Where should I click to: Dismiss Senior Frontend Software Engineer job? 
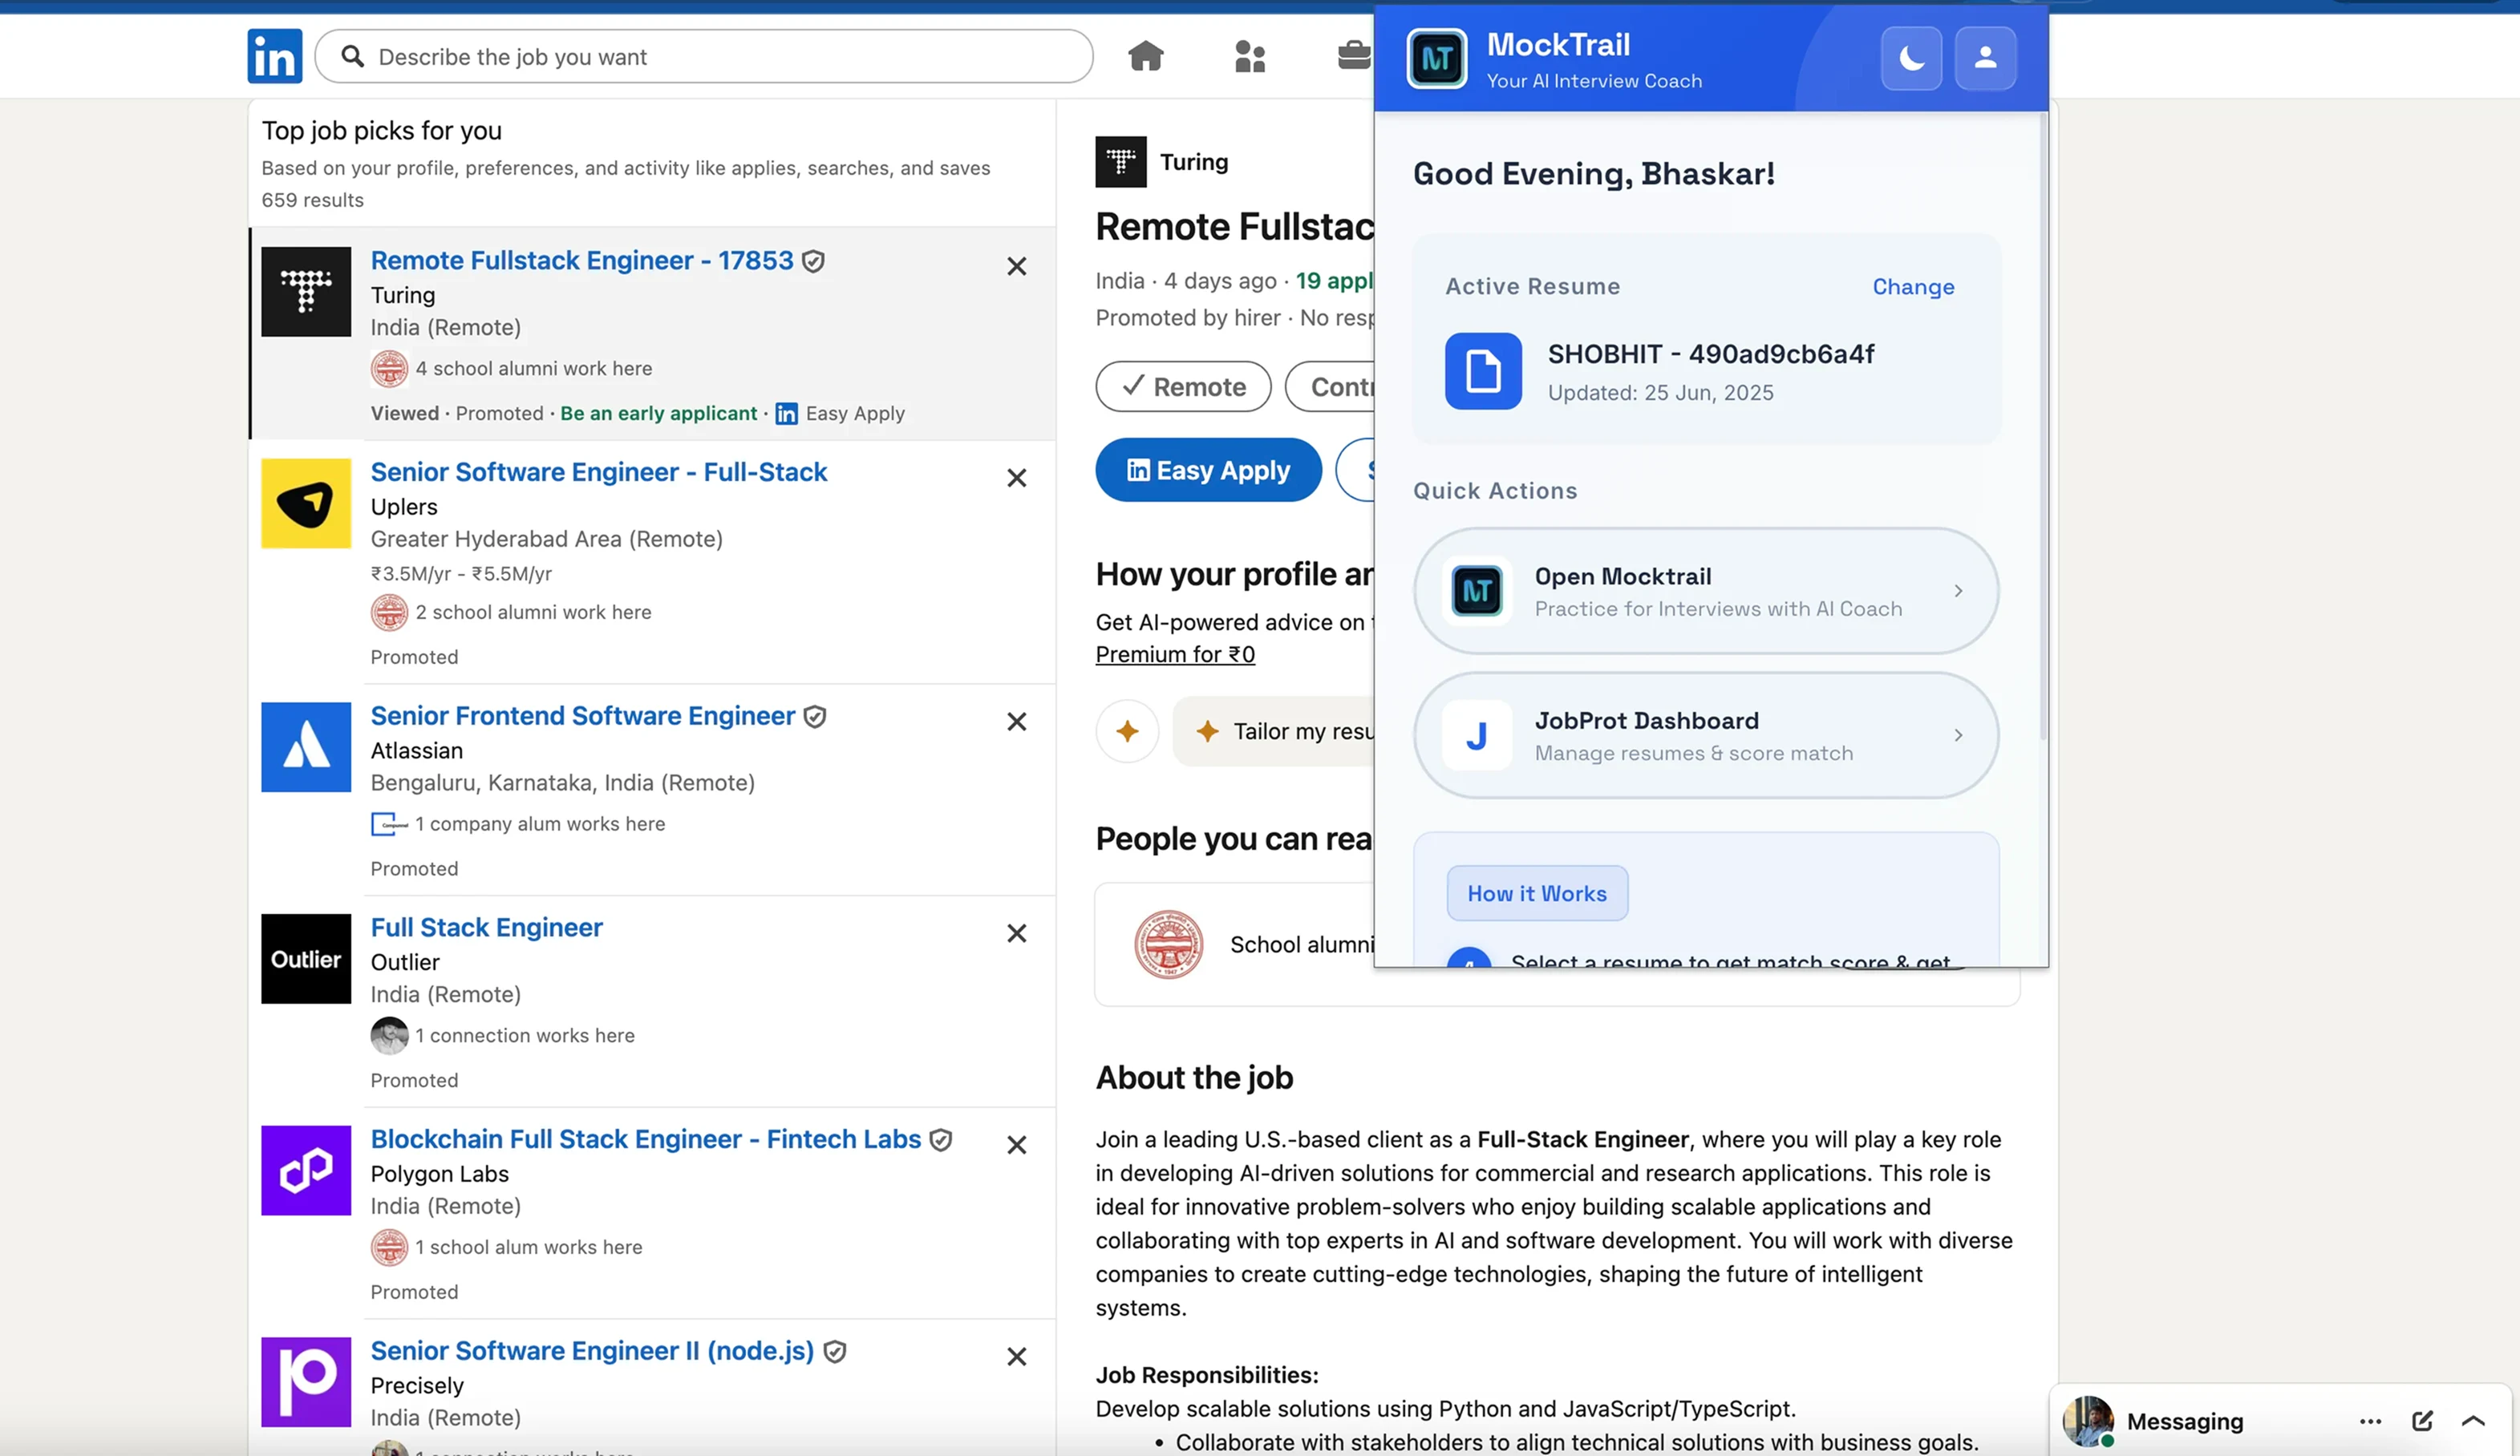(x=1016, y=722)
